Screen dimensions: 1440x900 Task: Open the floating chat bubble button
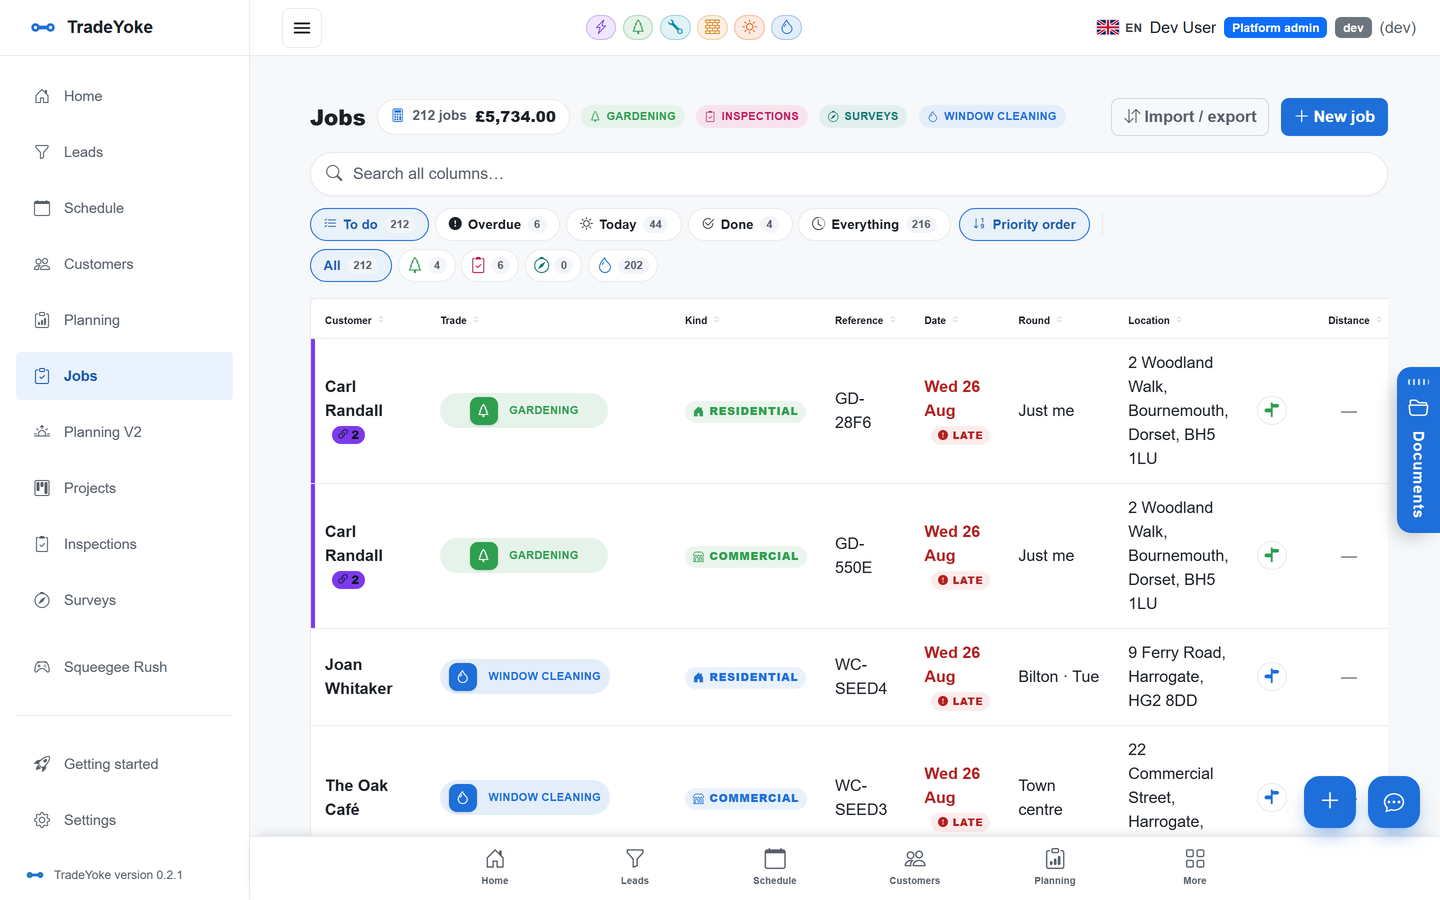point(1394,802)
